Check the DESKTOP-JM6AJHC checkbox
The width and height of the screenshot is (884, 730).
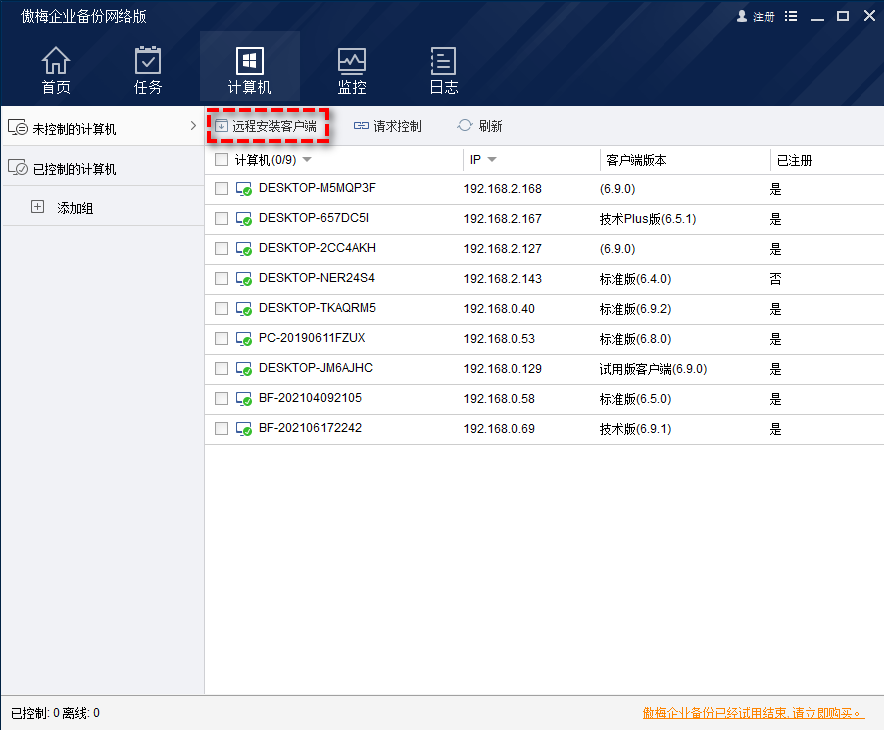pos(222,369)
